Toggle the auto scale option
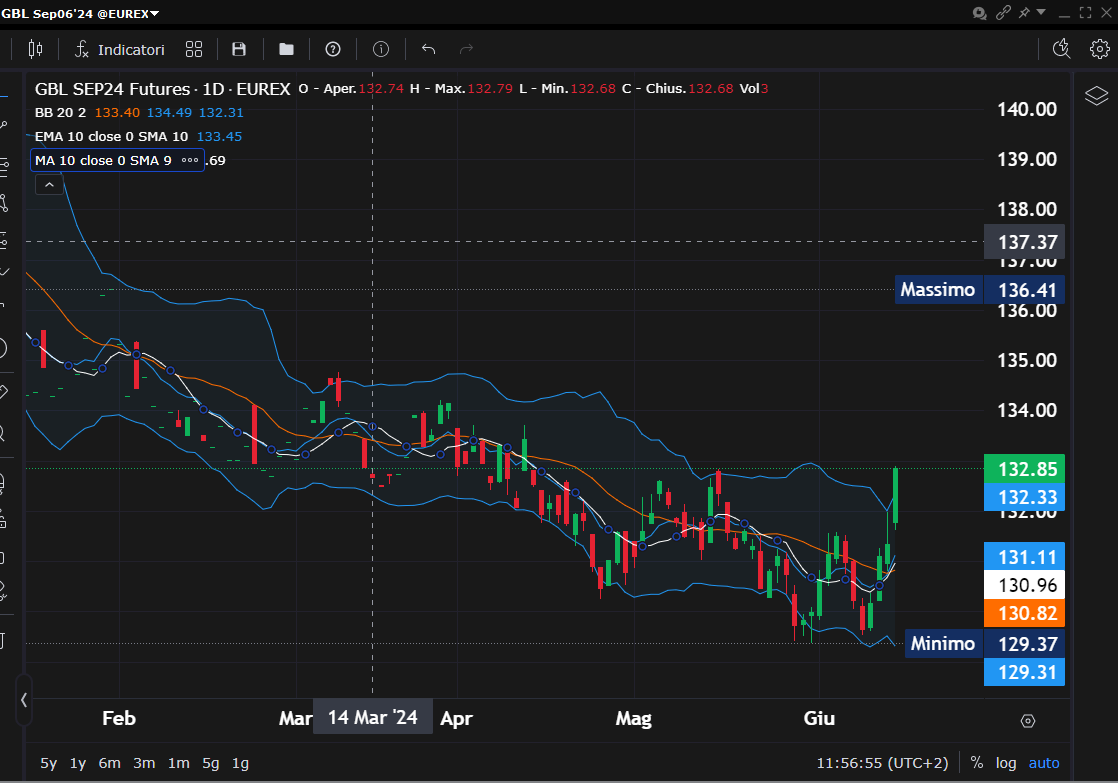Image resolution: width=1118 pixels, height=783 pixels. [x=1044, y=763]
